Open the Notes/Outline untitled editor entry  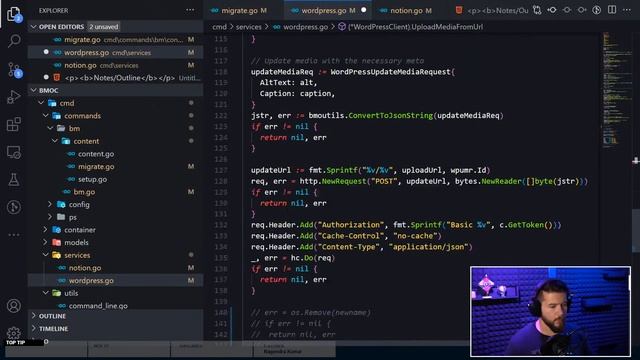(x=116, y=78)
